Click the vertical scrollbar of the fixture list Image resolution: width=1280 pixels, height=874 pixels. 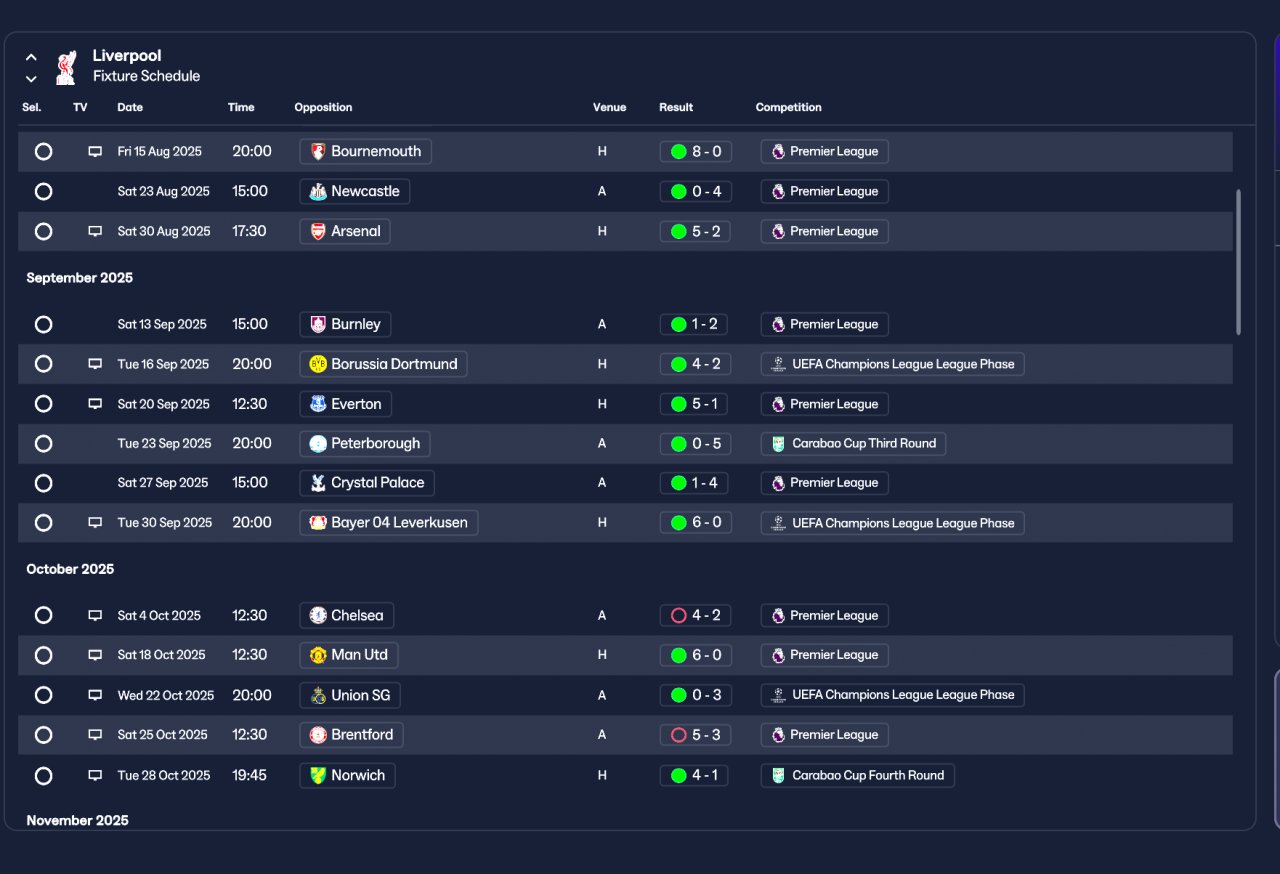coord(1238,262)
